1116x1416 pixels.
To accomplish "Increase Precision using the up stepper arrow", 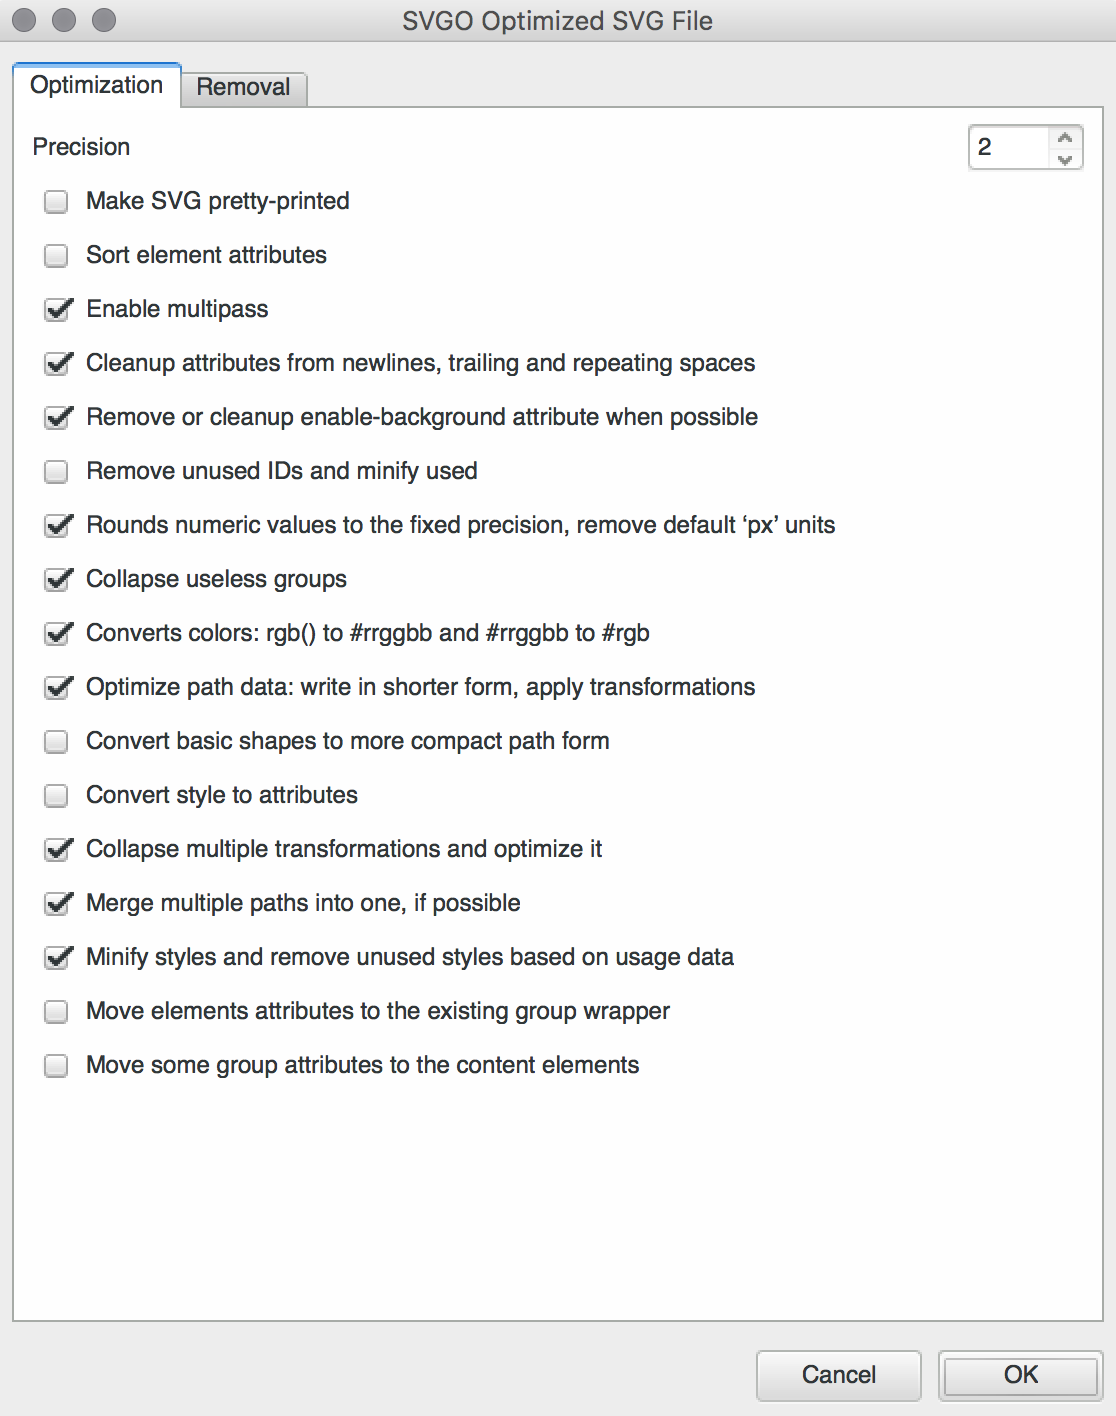I will (x=1065, y=137).
